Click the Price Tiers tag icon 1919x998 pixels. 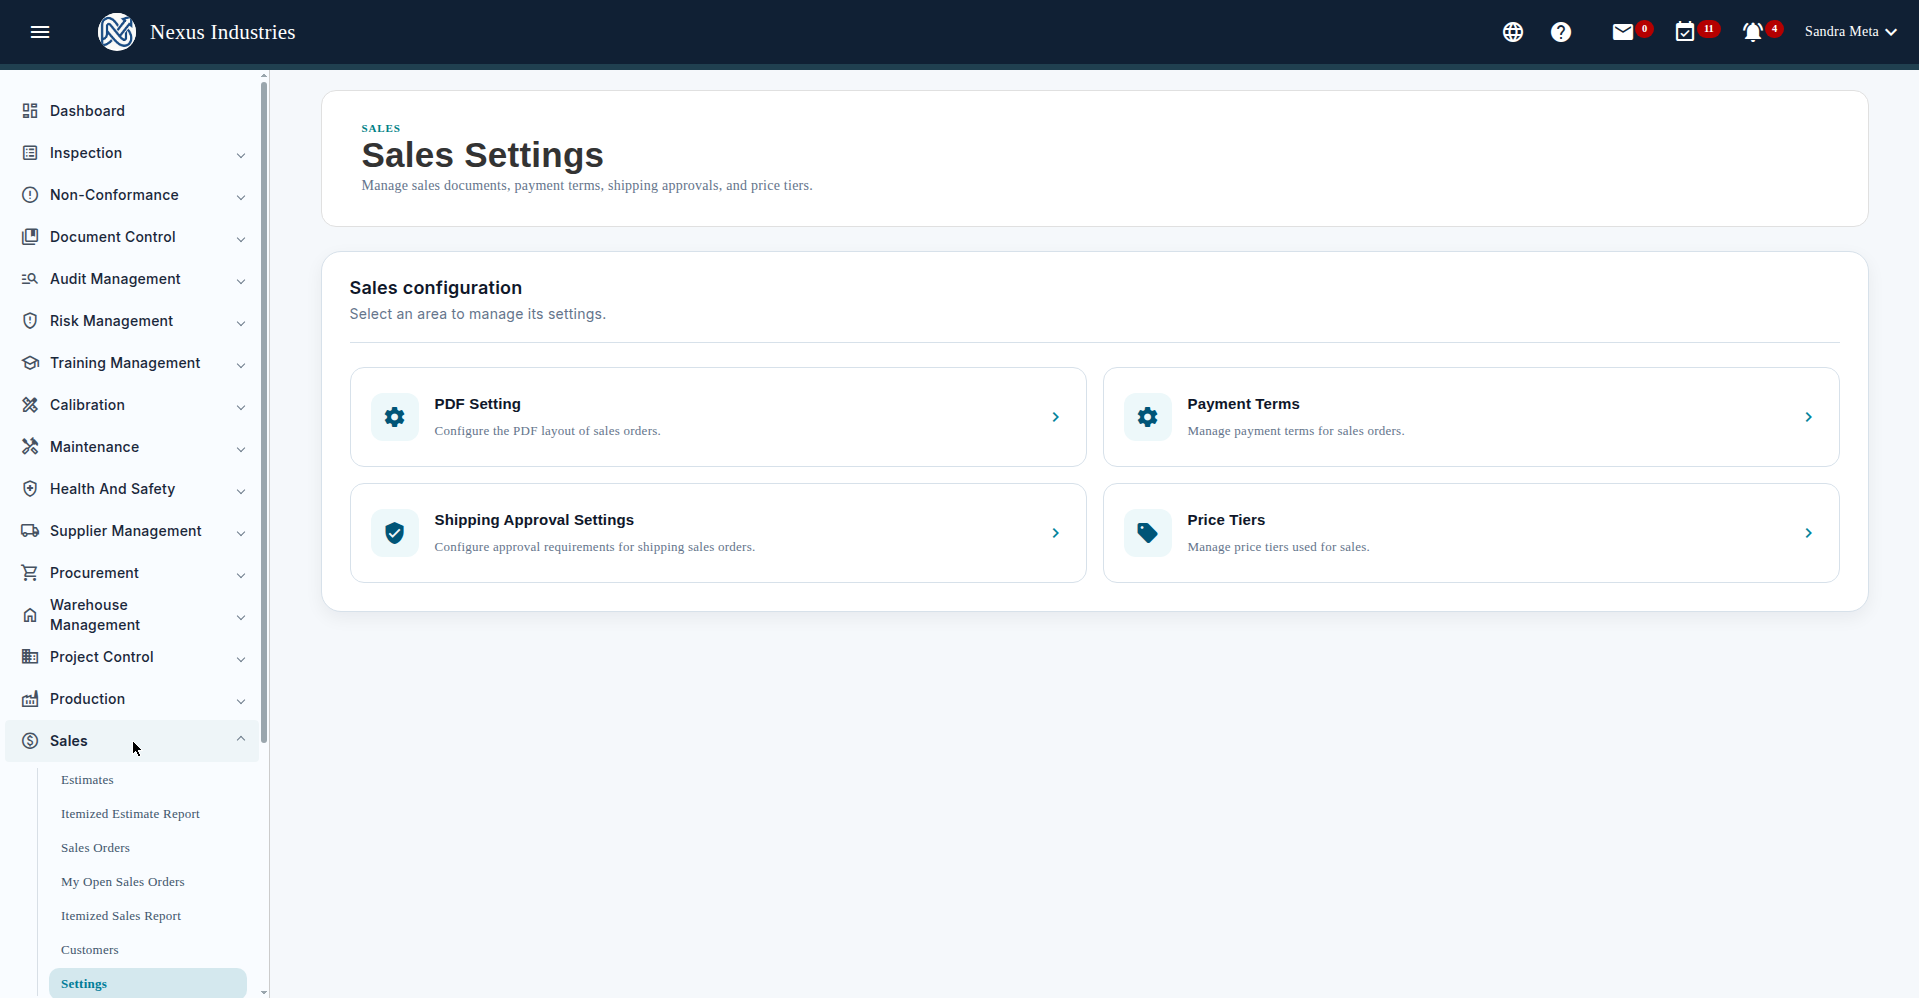click(1148, 533)
